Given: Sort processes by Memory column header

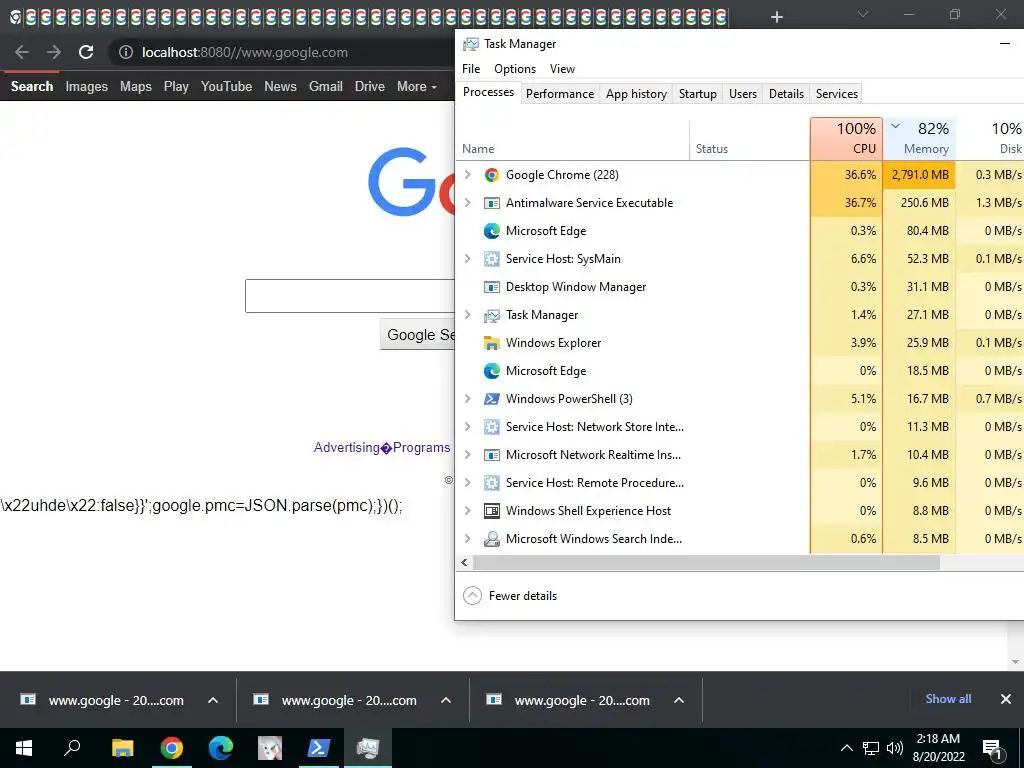Looking at the screenshot, I should pyautogui.click(x=919, y=138).
